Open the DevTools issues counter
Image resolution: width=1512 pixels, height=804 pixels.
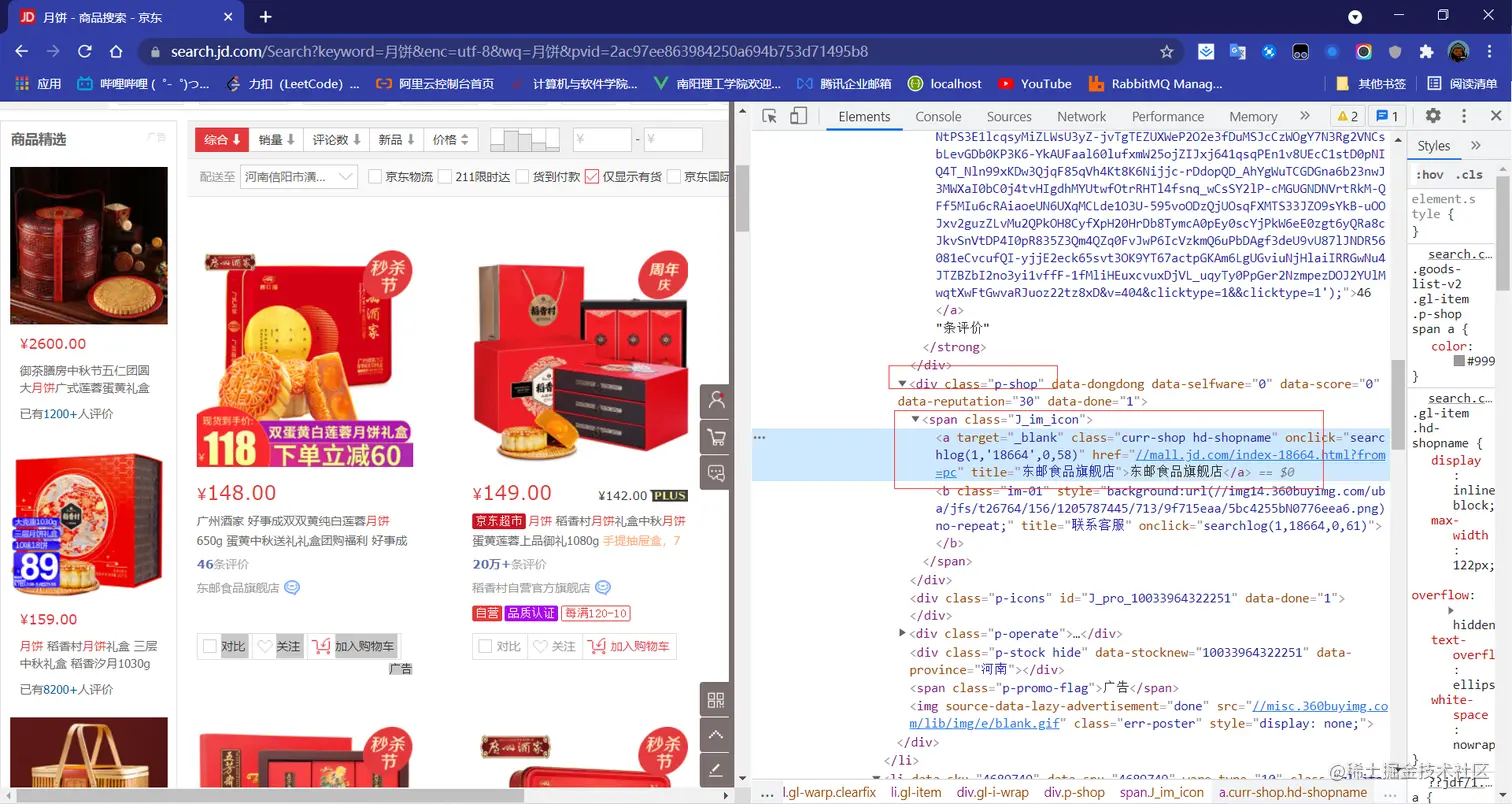(1387, 116)
